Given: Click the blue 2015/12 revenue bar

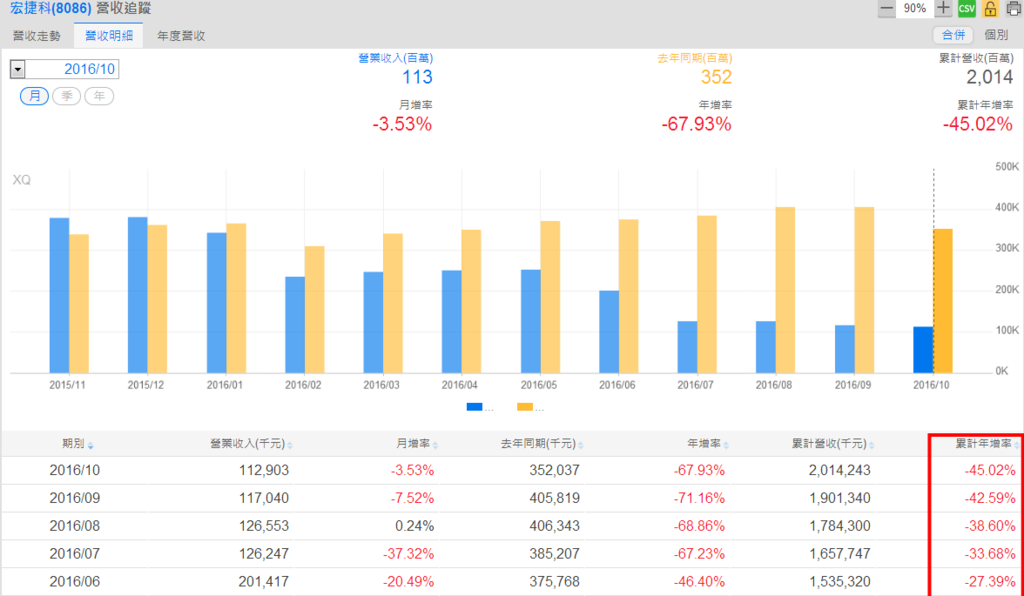Looking at the screenshot, I should click(x=138, y=295).
